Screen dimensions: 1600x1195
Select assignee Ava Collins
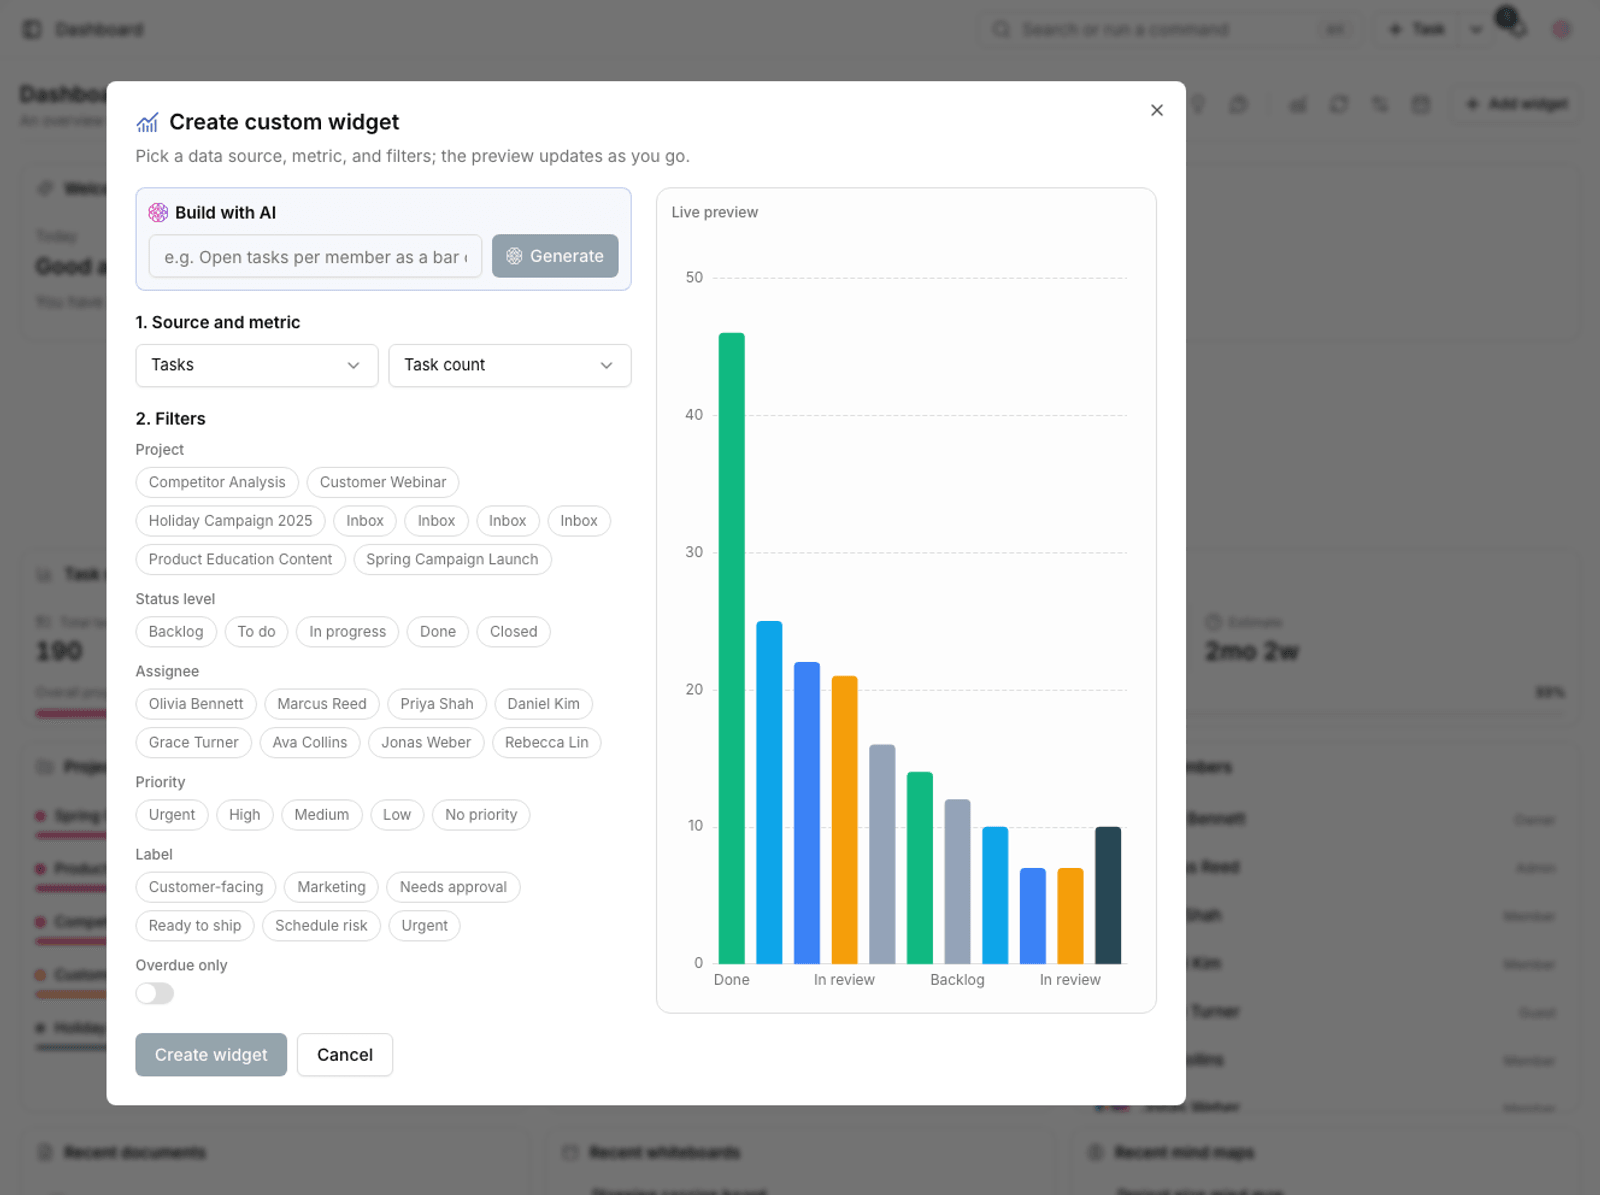[x=310, y=743]
